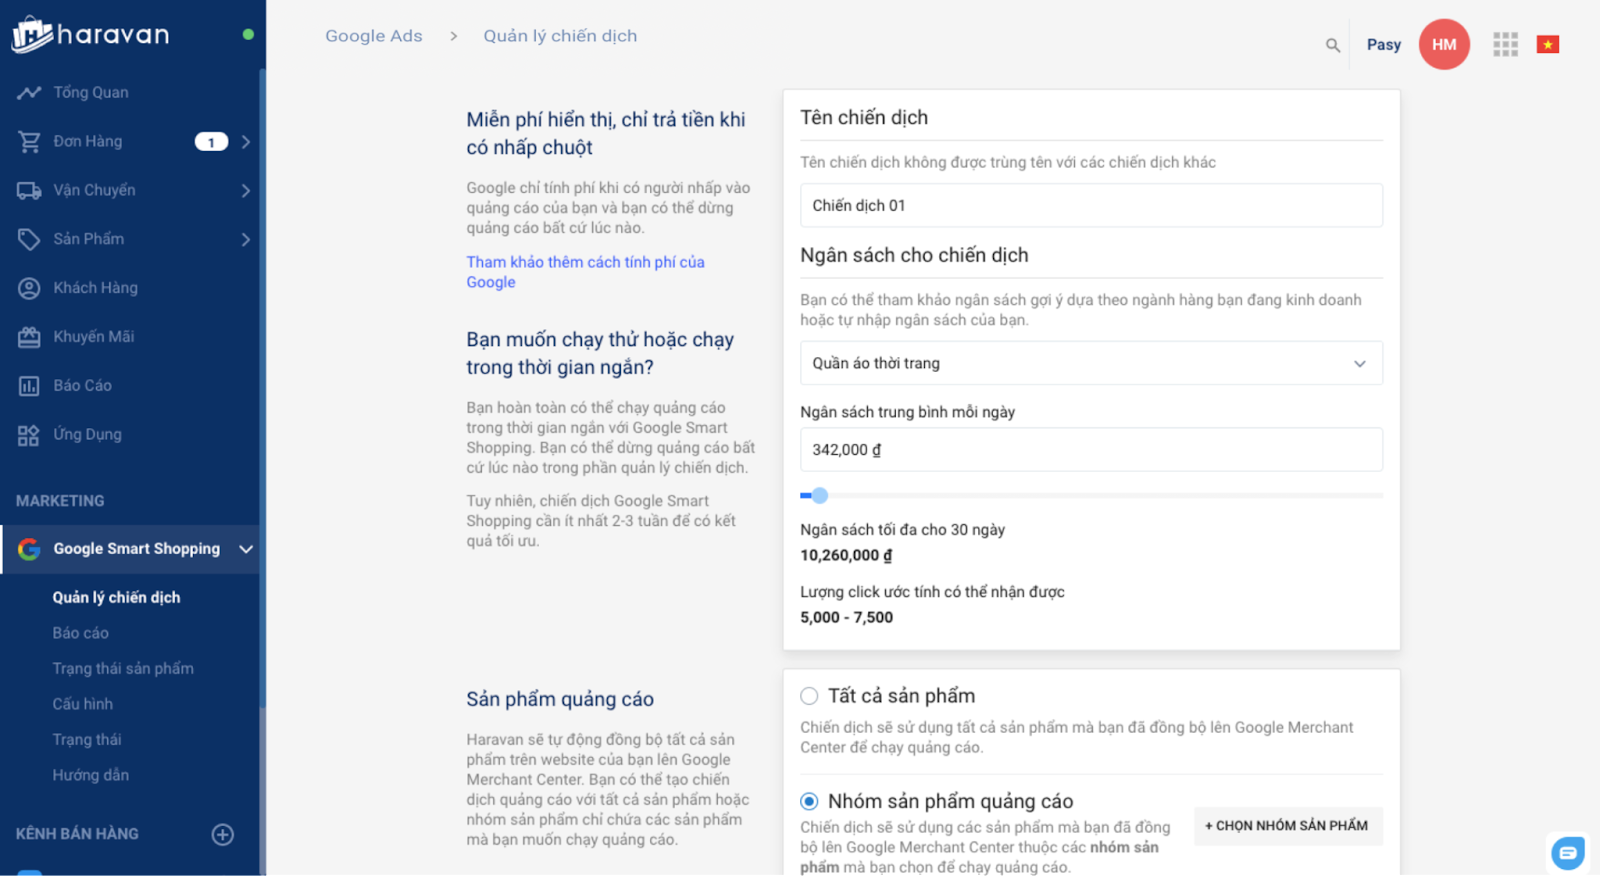Click Ngân sách trung bình mỗi ngày label

tap(907, 412)
